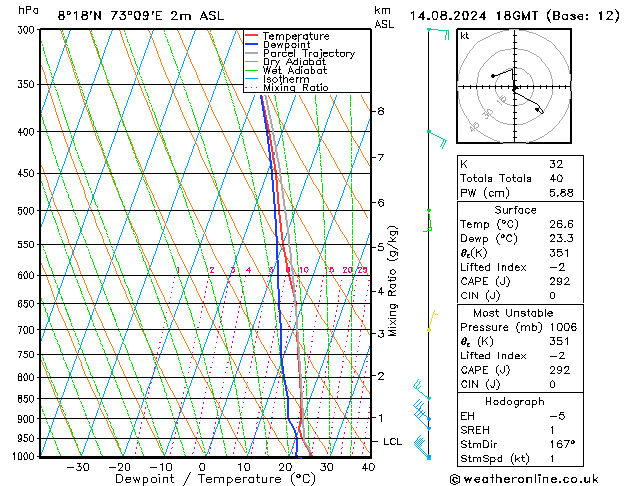Image resolution: width=629 pixels, height=486 pixels.
Task: Click the pink mixing ratio label "10"
Action: click(x=304, y=270)
